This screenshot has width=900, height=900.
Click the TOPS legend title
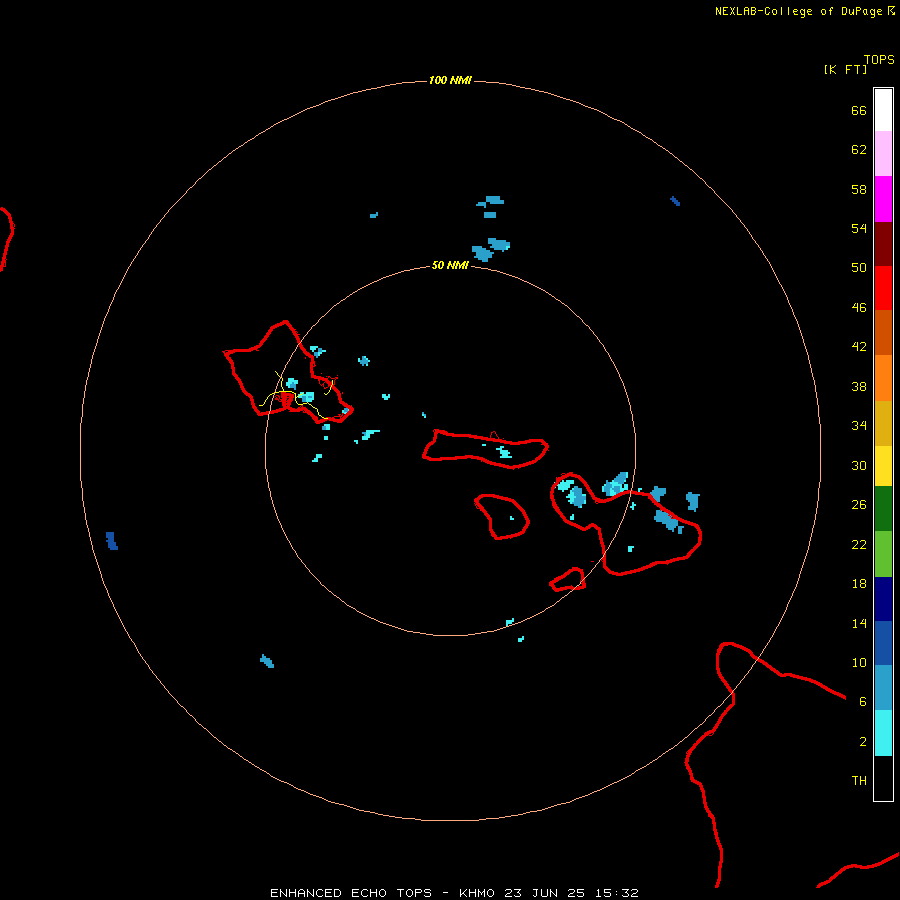(x=879, y=60)
